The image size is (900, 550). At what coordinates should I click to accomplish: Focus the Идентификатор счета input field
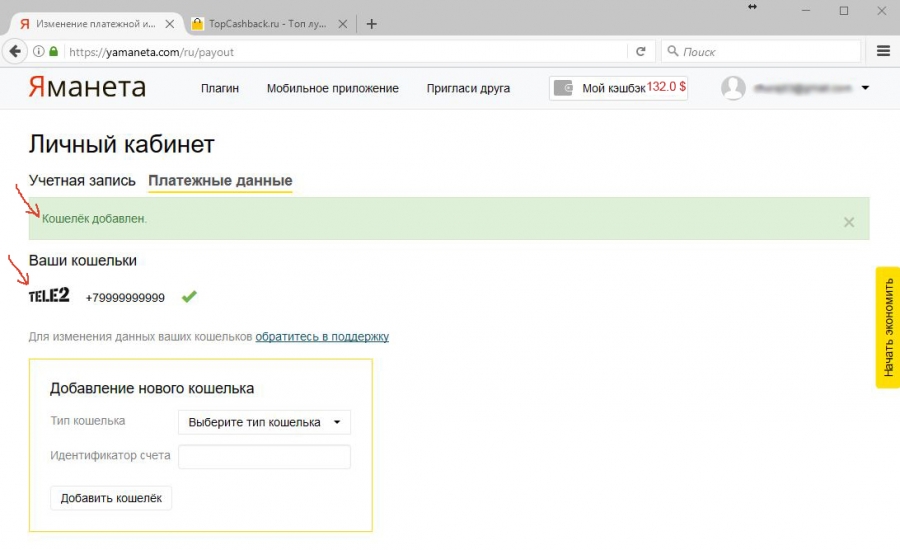[264, 456]
